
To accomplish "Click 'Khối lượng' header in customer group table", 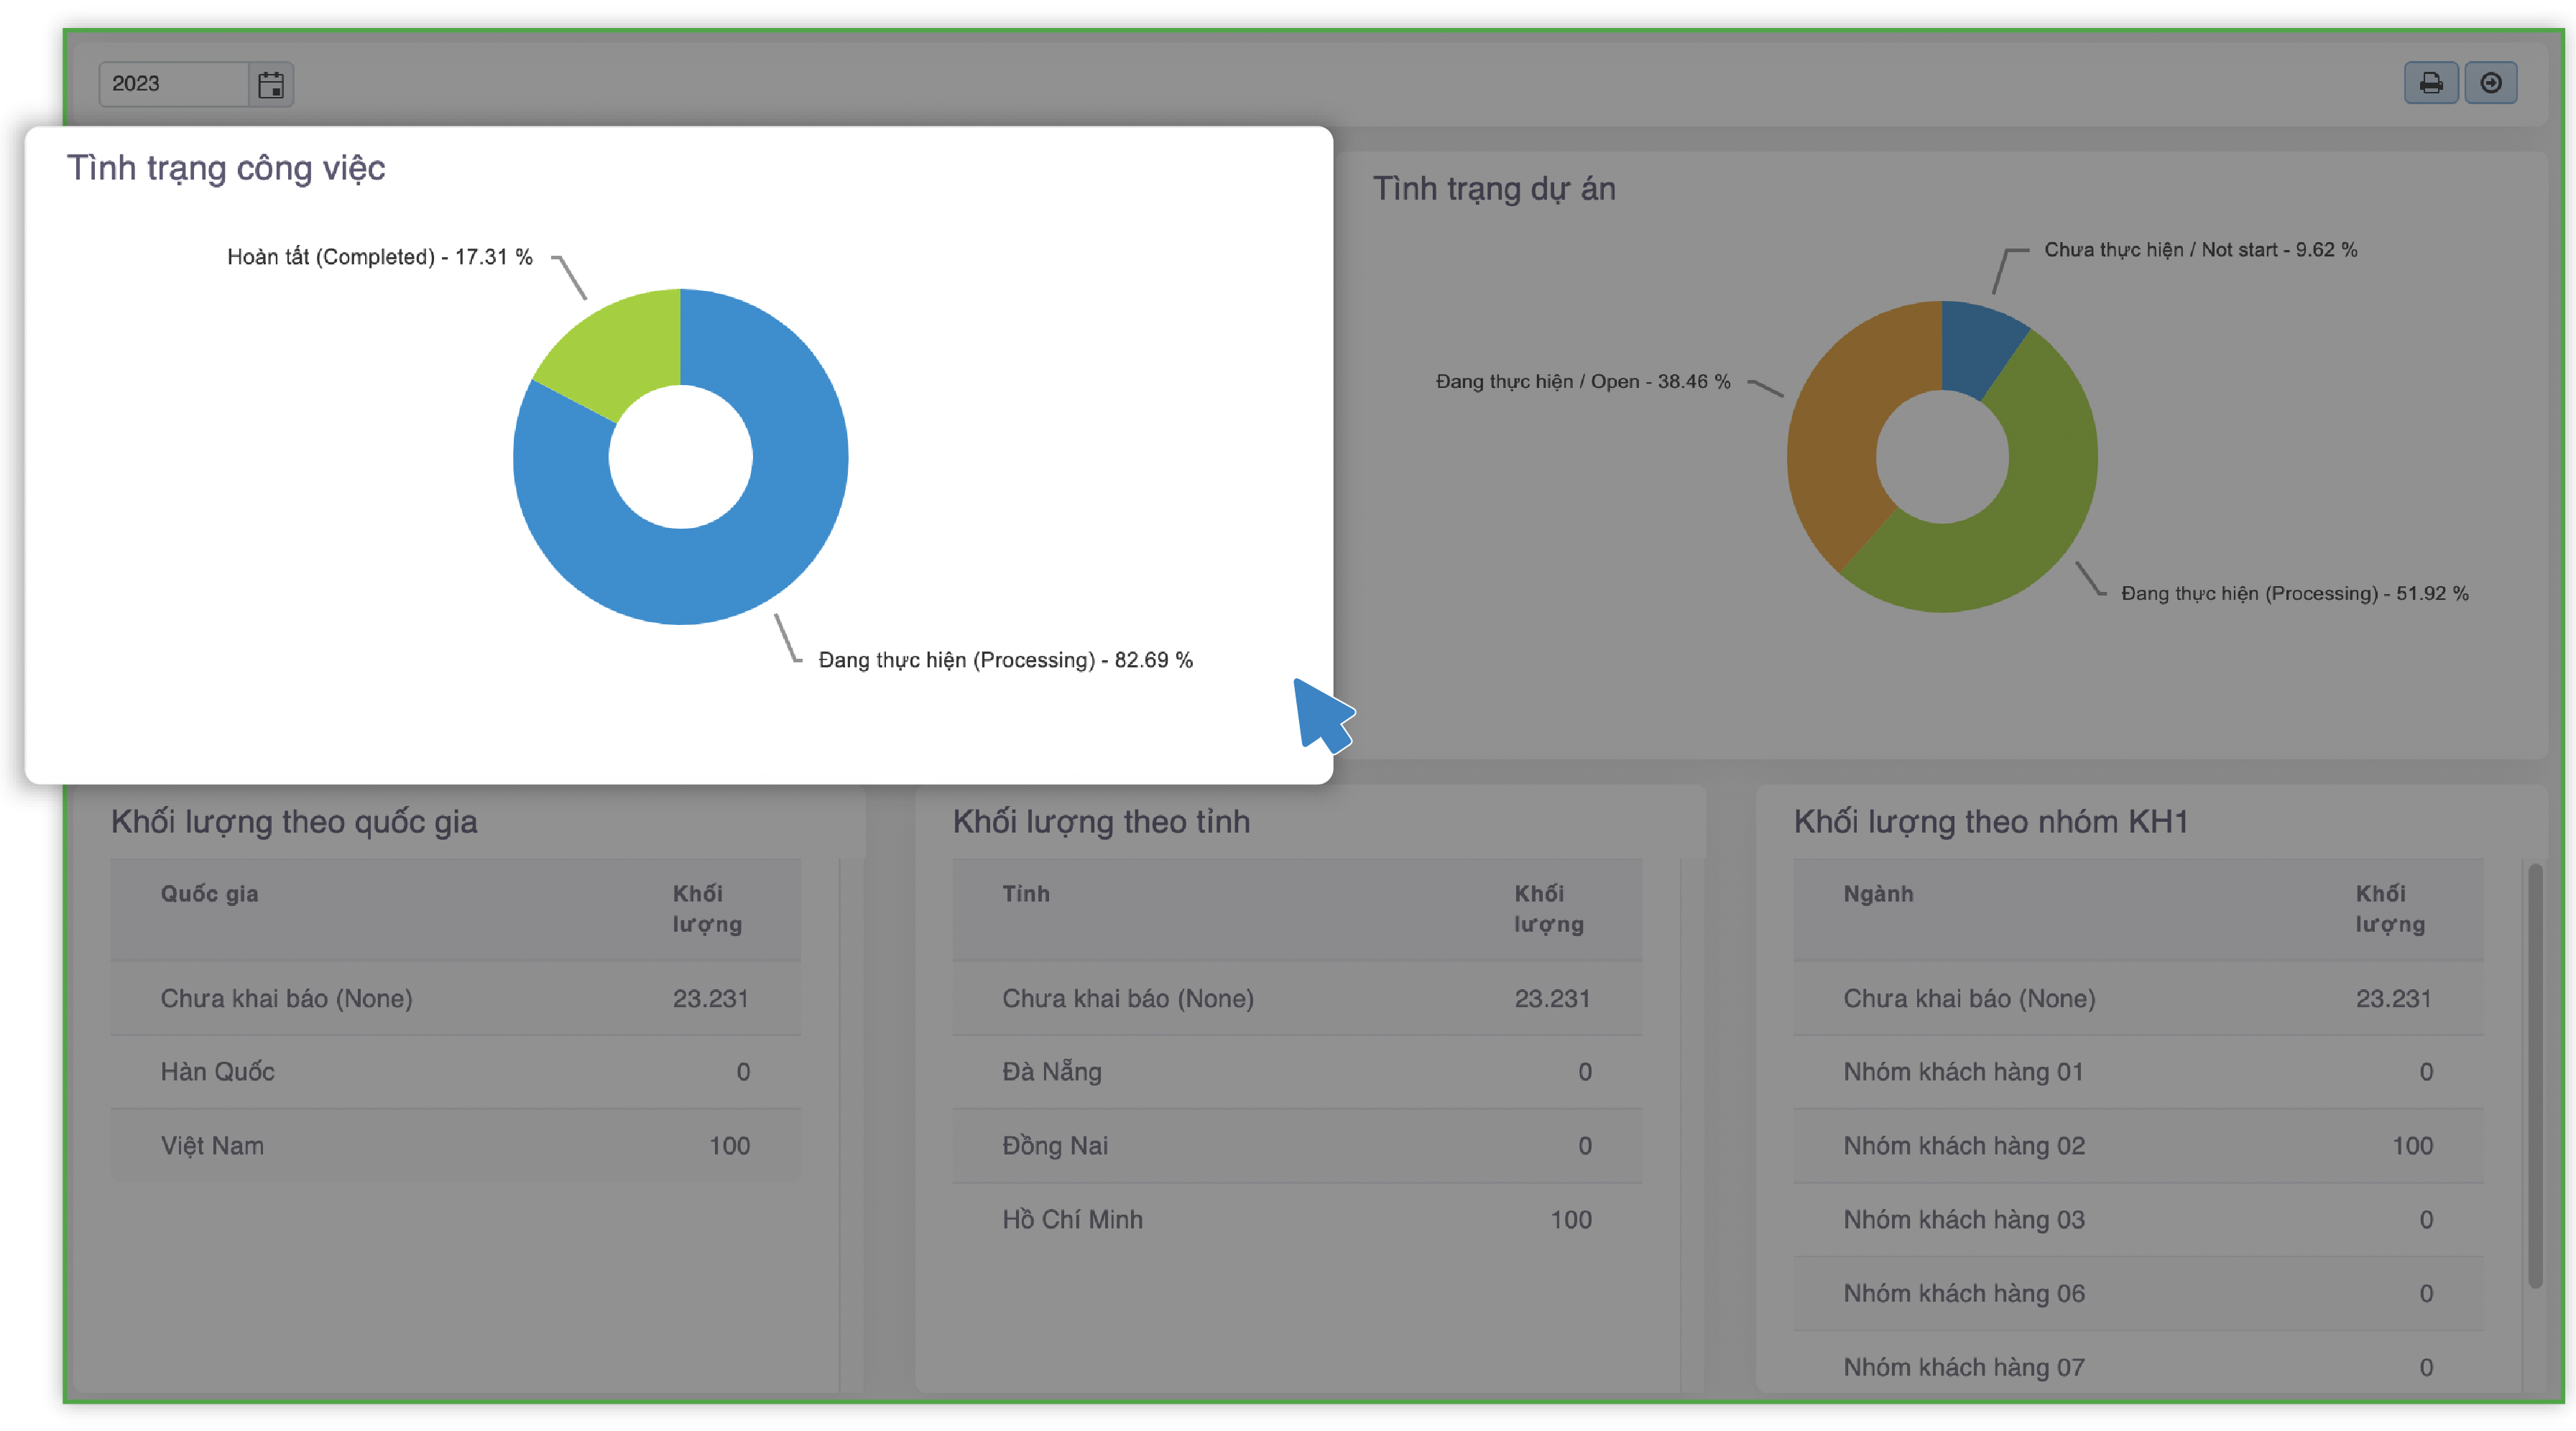I will pyautogui.click(x=2390, y=909).
